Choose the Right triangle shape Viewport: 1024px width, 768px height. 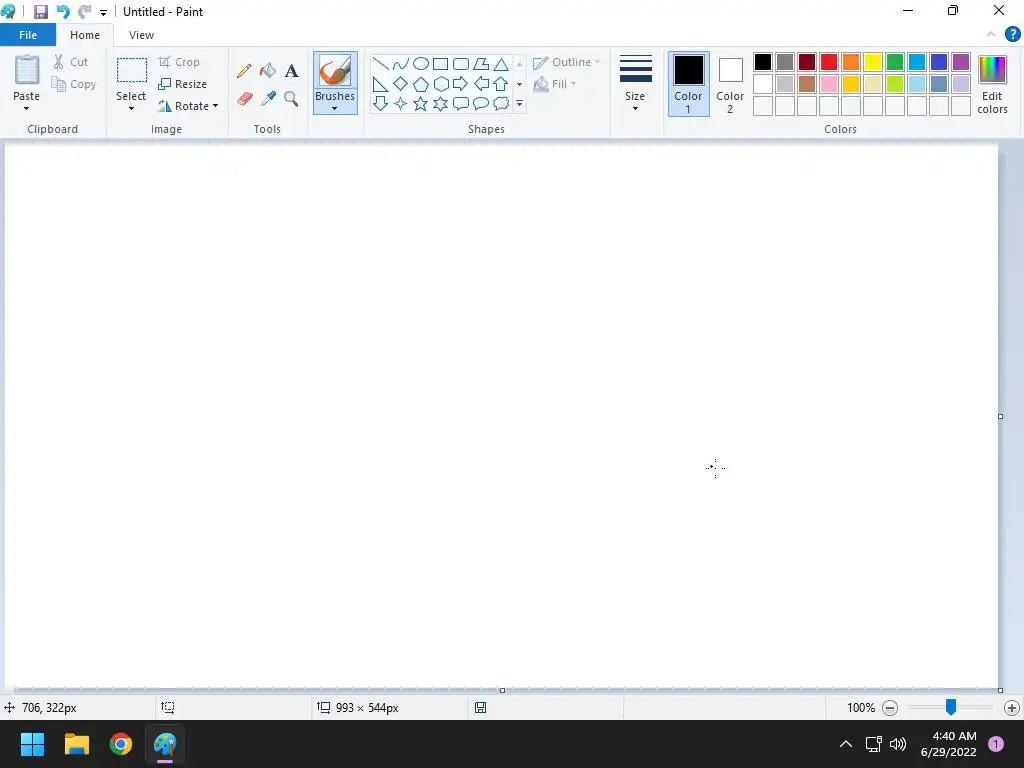[x=380, y=84]
